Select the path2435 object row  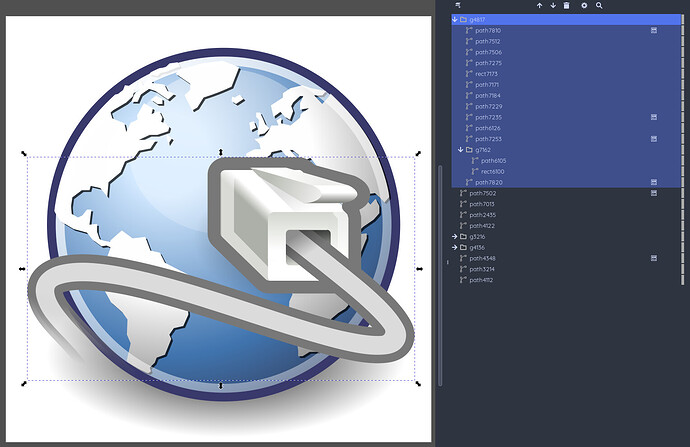click(566, 215)
